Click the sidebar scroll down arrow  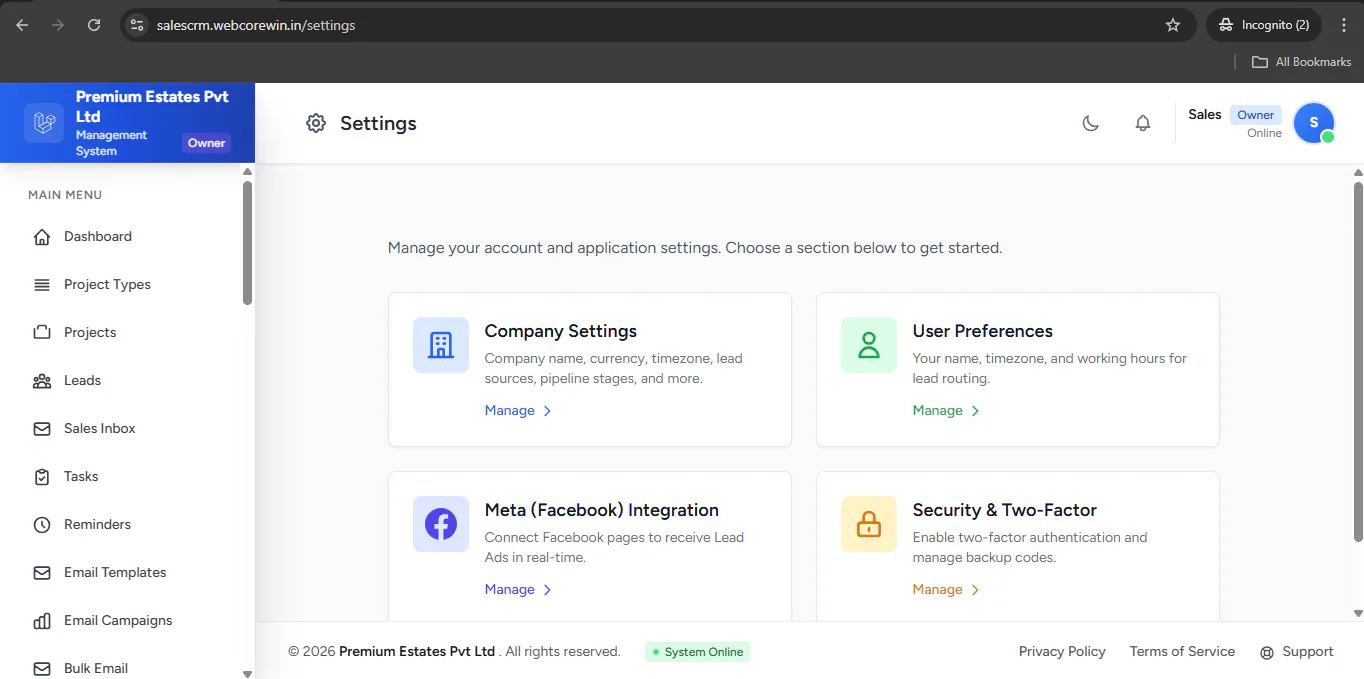pos(247,674)
